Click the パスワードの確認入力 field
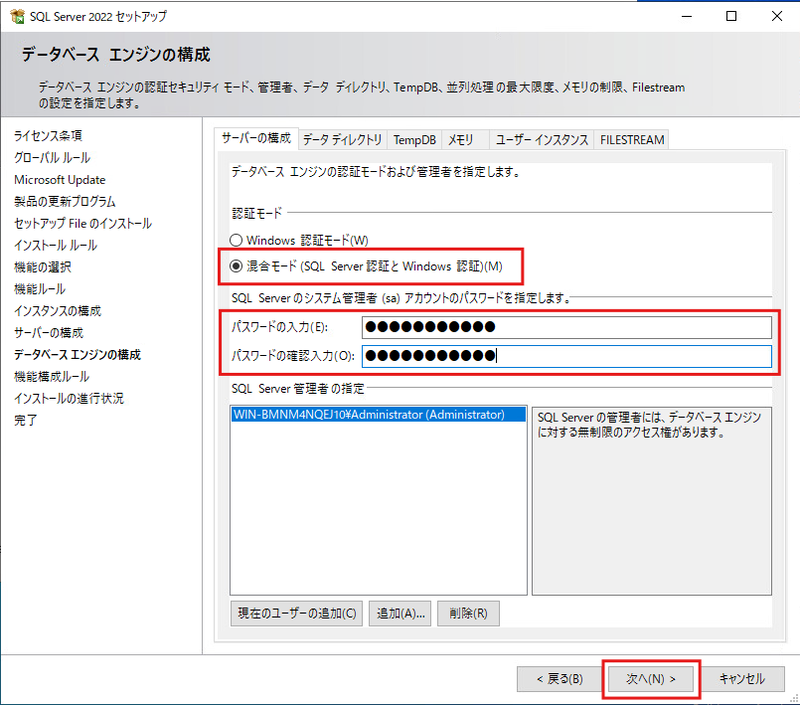 click(x=567, y=356)
